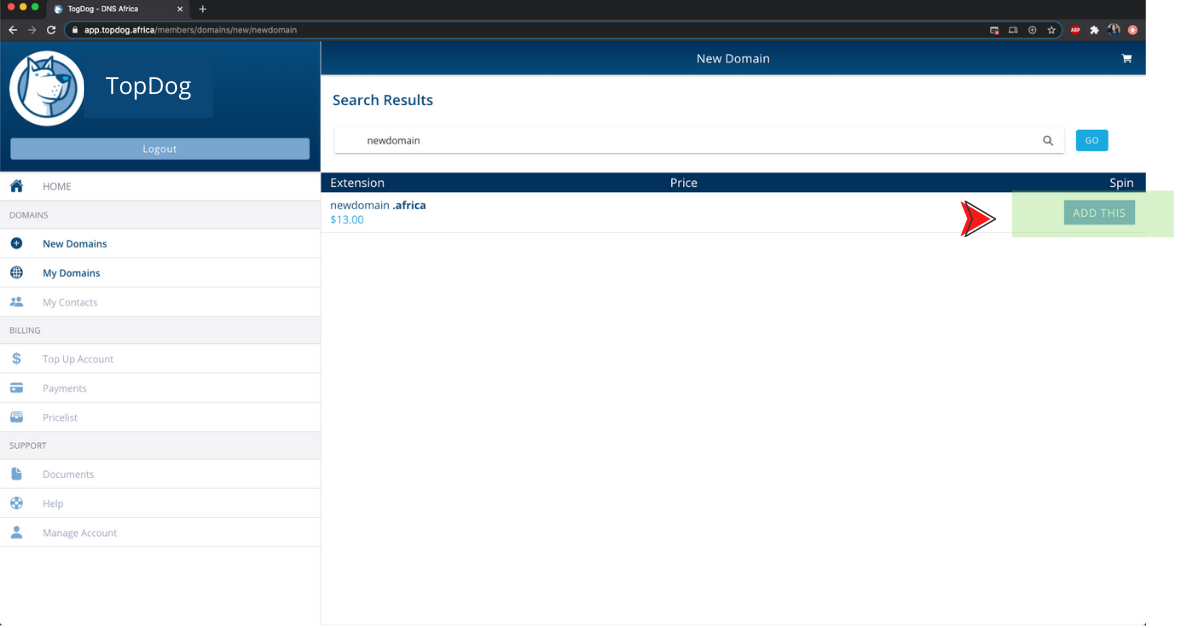The height and width of the screenshot is (628, 1200).
Task: Click the New Domain page title
Action: click(x=733, y=59)
